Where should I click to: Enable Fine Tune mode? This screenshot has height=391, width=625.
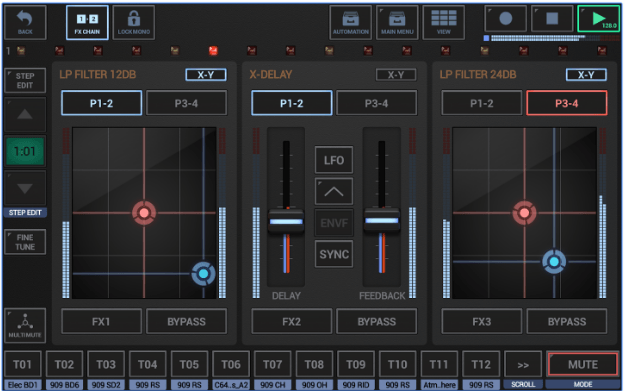[25, 242]
